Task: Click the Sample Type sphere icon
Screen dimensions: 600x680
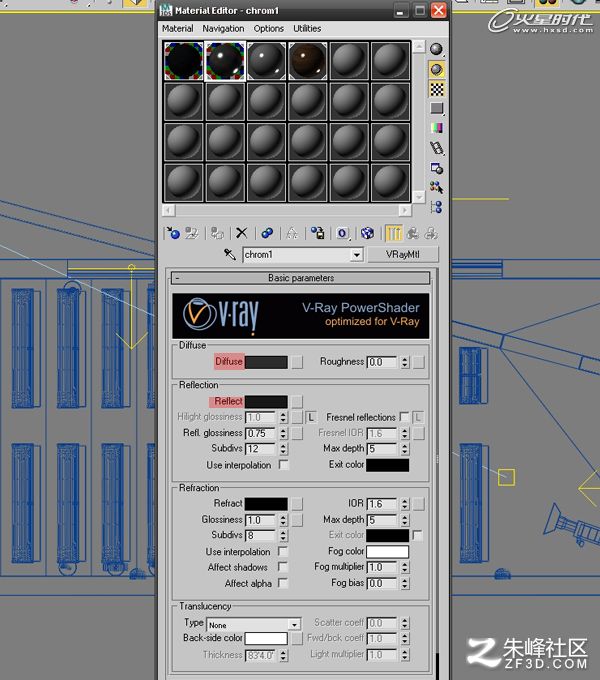Action: 437,49
